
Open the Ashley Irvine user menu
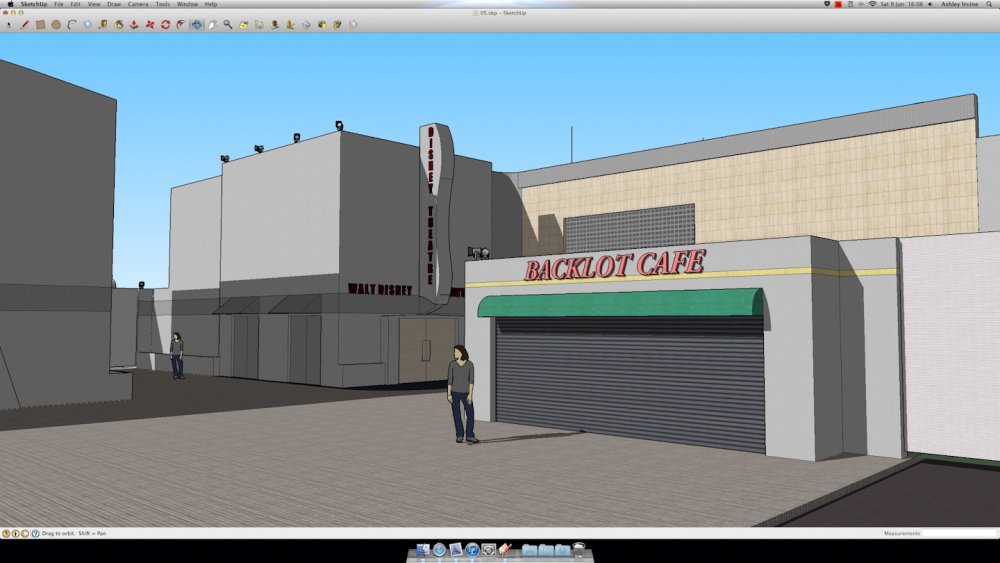(960, 4)
